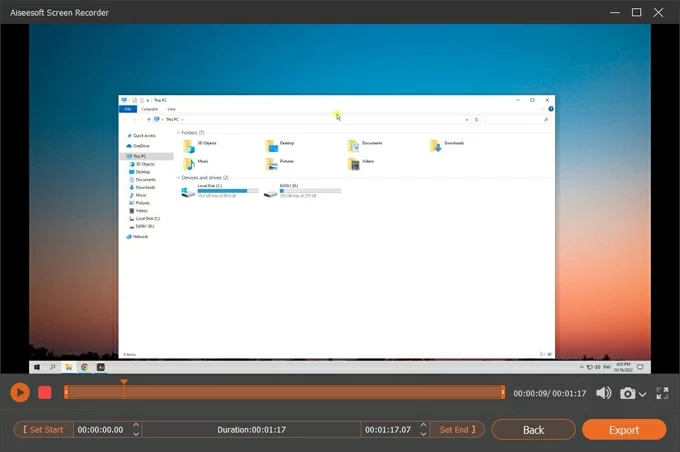Click the start time field 00:00:00.00
This screenshot has width=680, height=452.
98,430
